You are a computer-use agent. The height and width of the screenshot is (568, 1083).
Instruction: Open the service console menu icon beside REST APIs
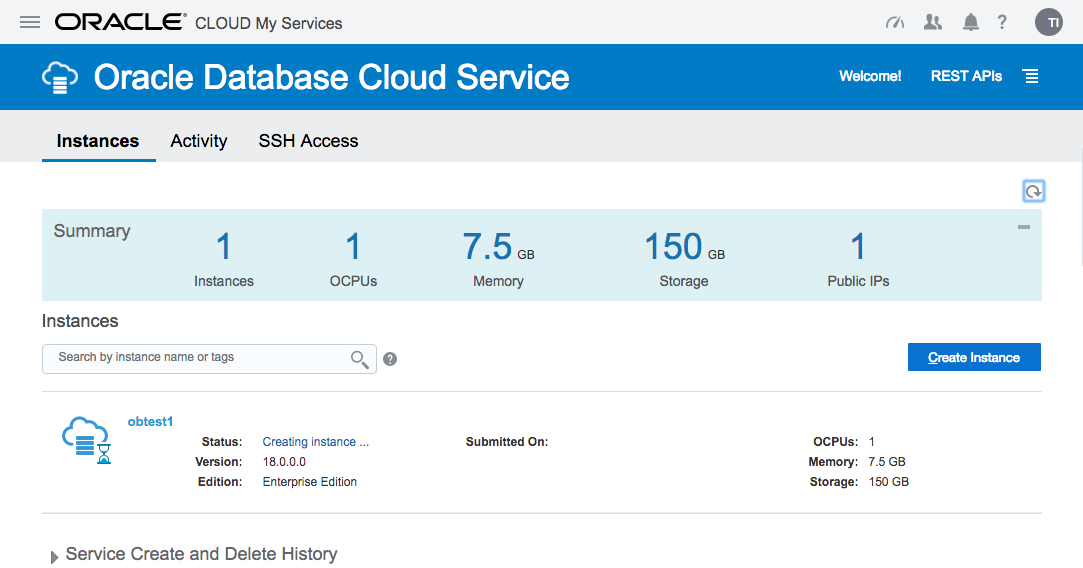point(1031,76)
